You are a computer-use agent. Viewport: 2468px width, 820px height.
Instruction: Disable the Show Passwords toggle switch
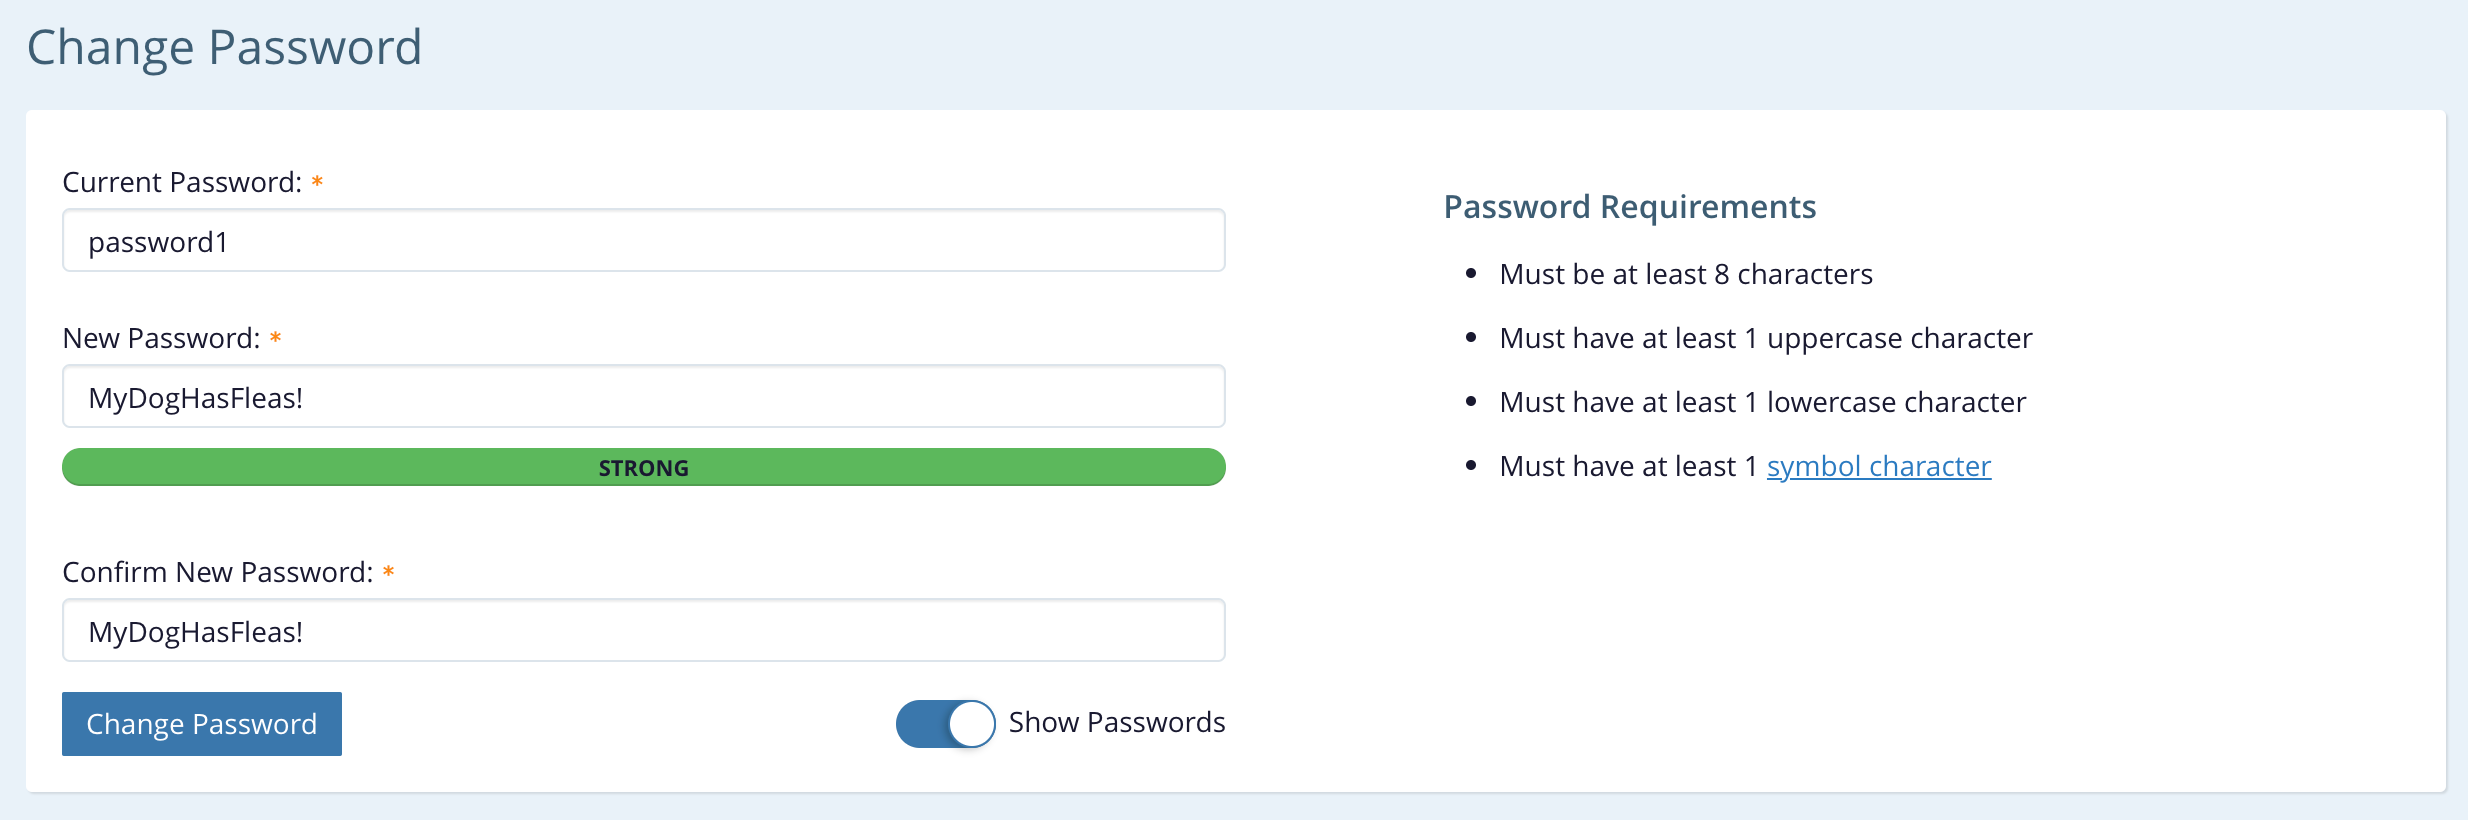[945, 723]
